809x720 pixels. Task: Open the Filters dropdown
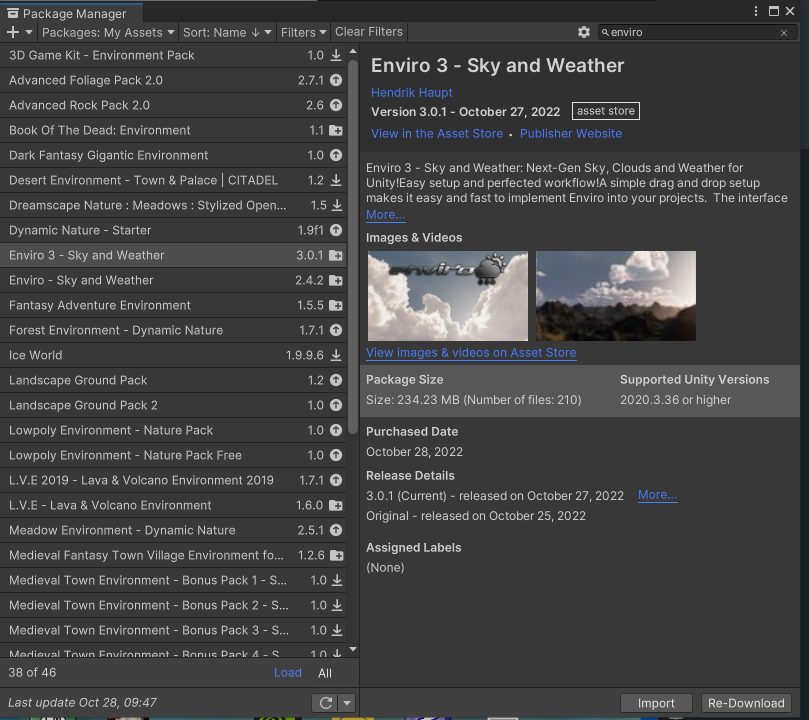(303, 32)
